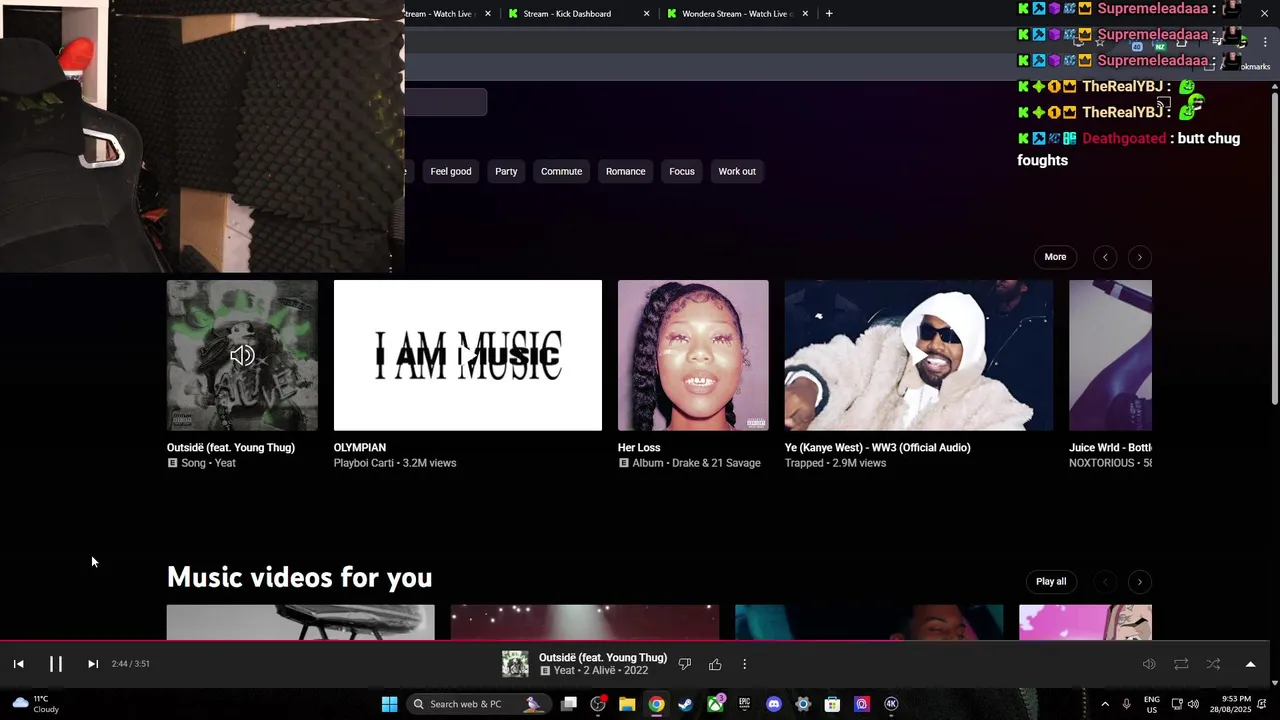Select the Romance mood chip

625,171
